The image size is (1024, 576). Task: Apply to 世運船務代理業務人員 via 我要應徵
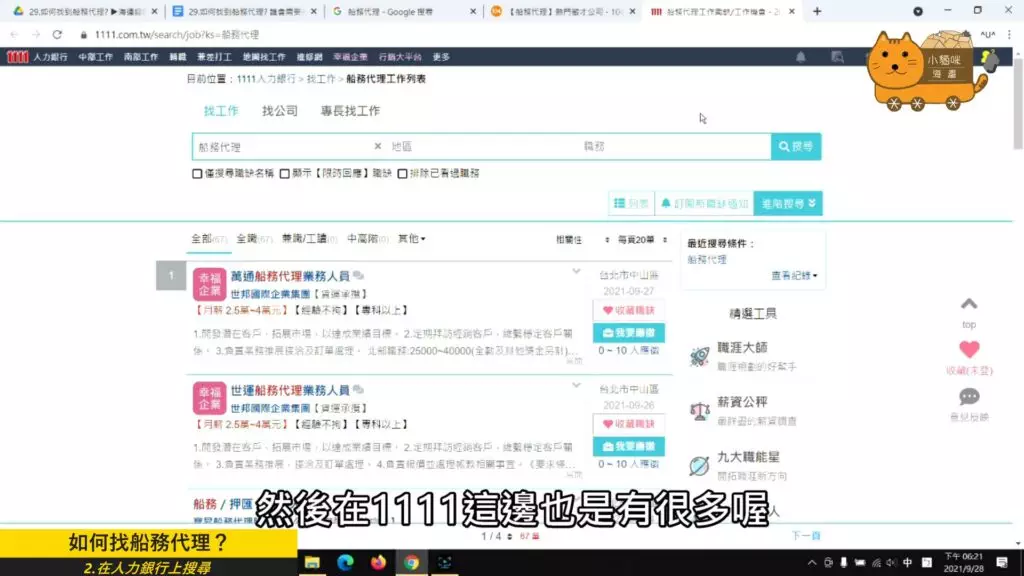(628, 447)
